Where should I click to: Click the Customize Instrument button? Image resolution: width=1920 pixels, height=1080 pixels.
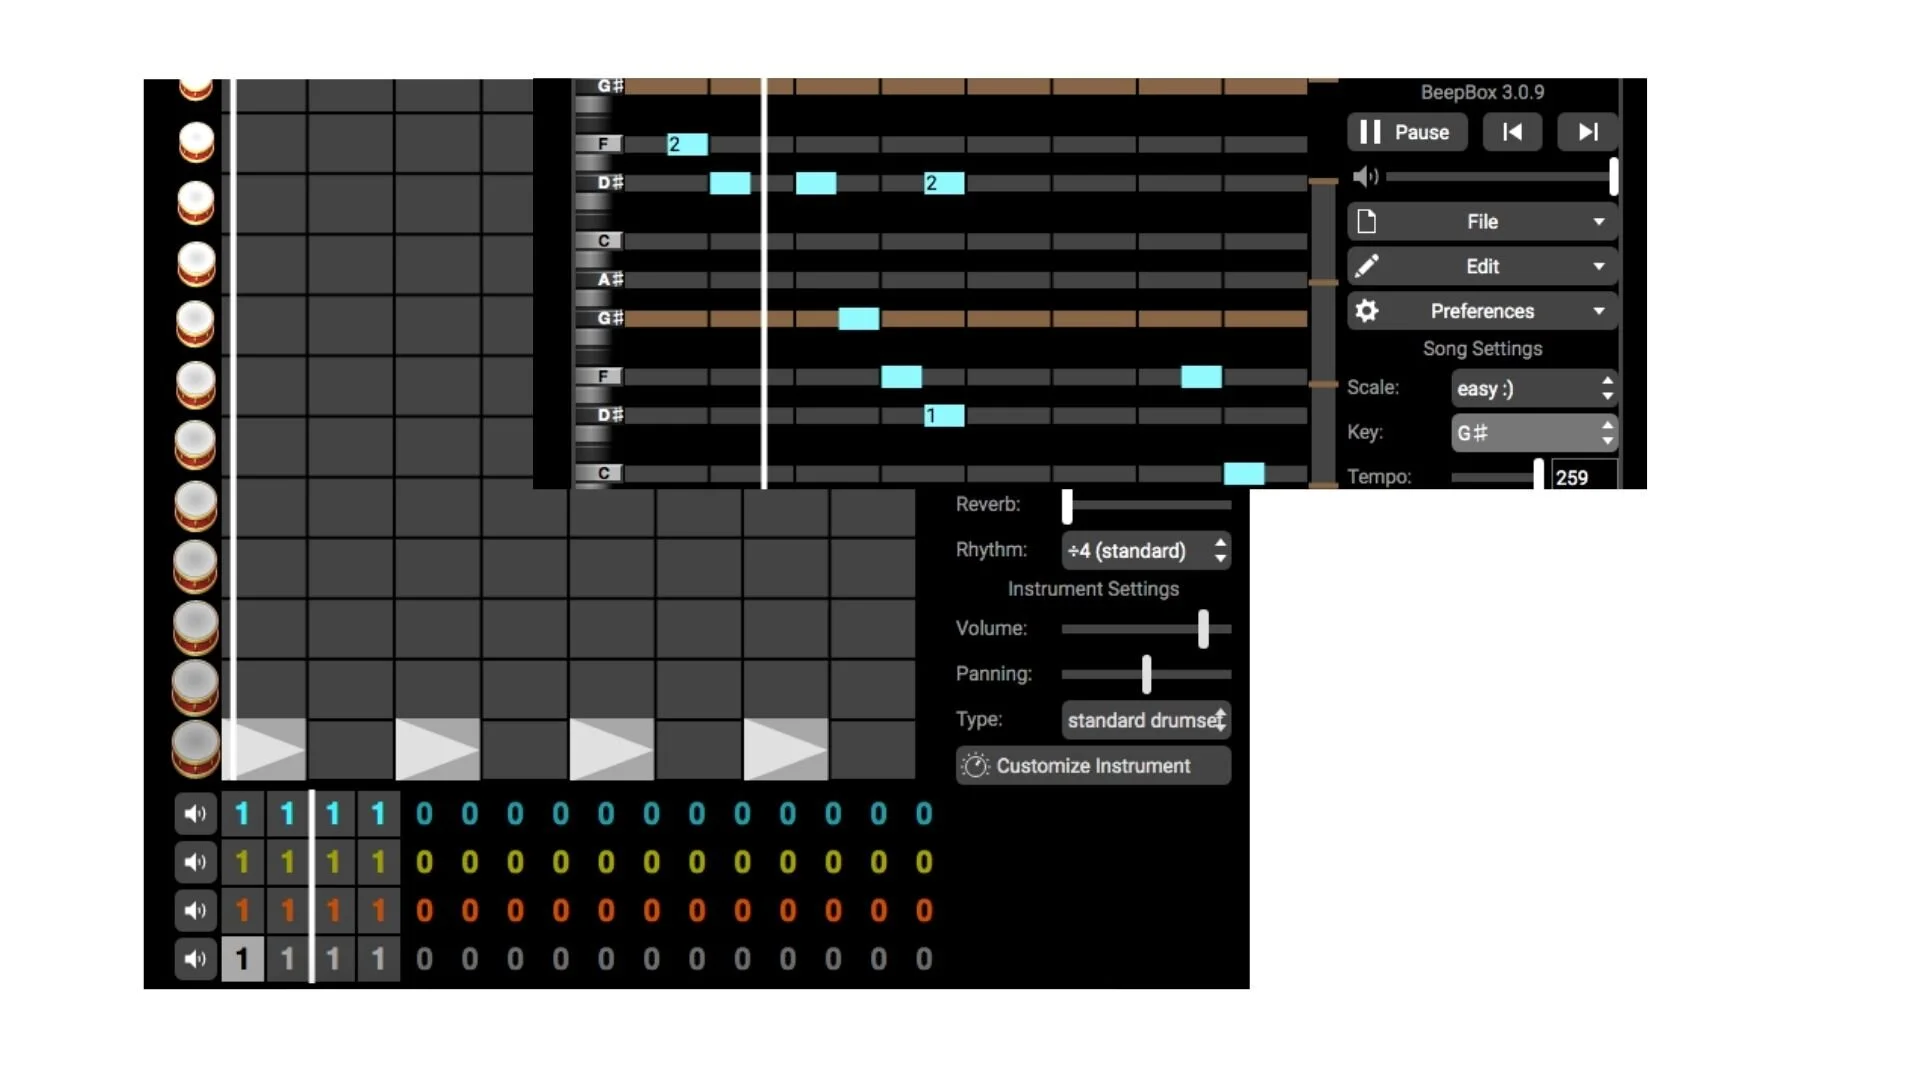[x=1092, y=765]
